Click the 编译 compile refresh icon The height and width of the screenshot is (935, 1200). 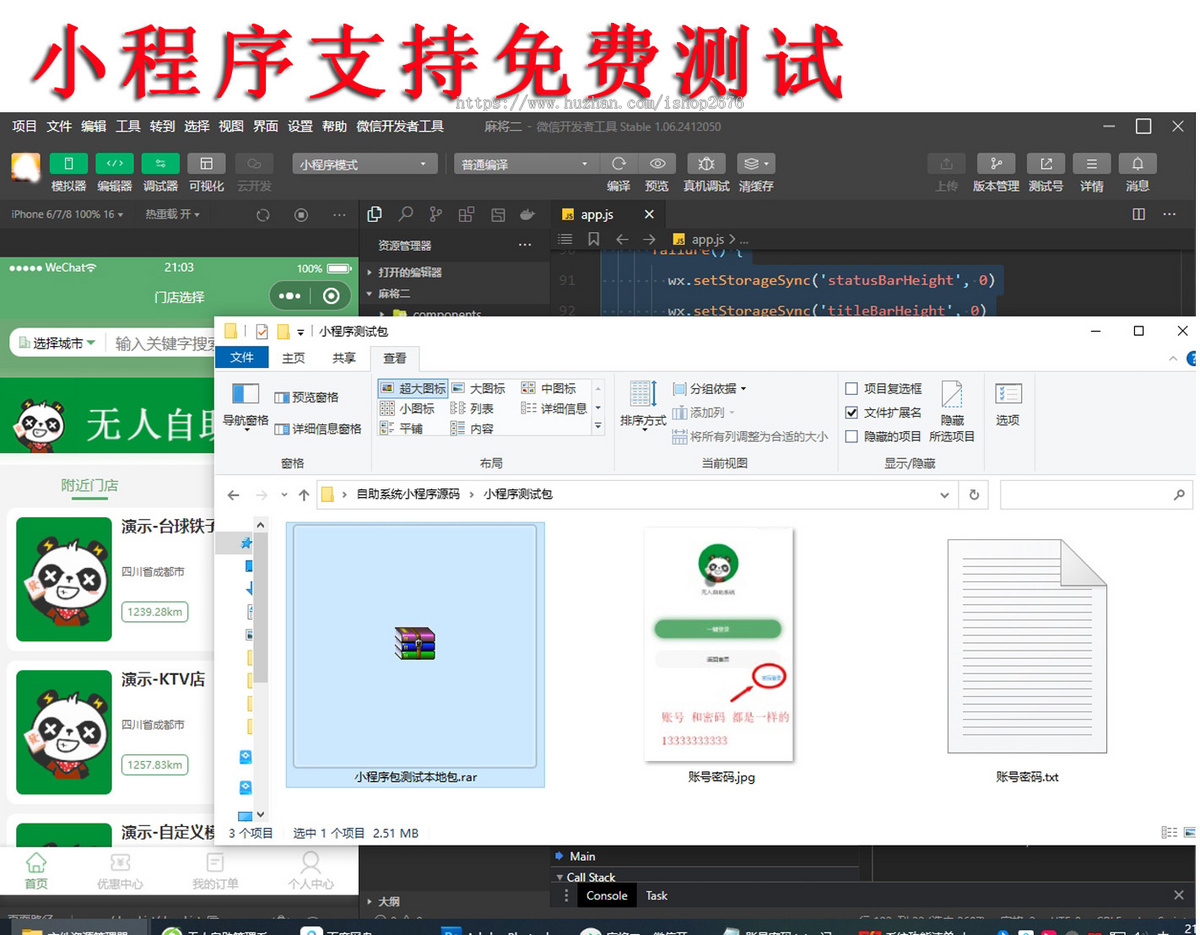pyautogui.click(x=619, y=164)
